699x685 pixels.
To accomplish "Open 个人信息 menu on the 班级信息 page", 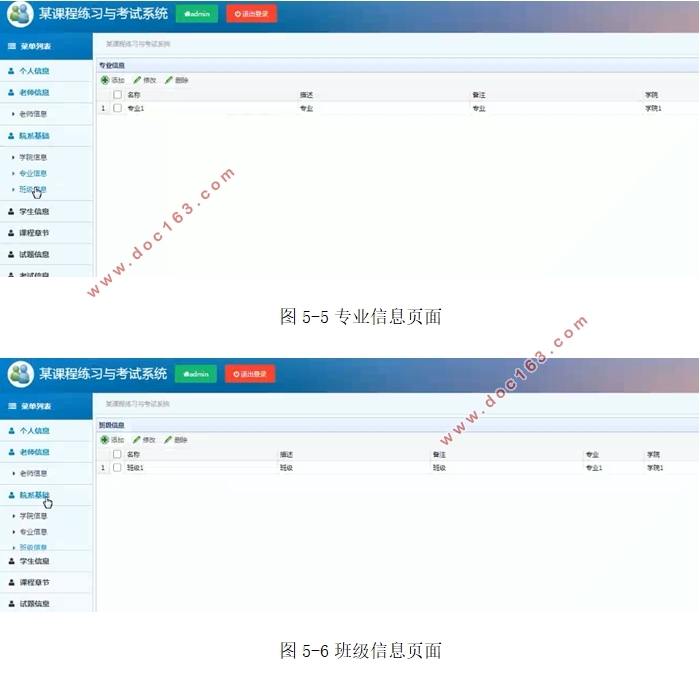I will click(x=46, y=431).
